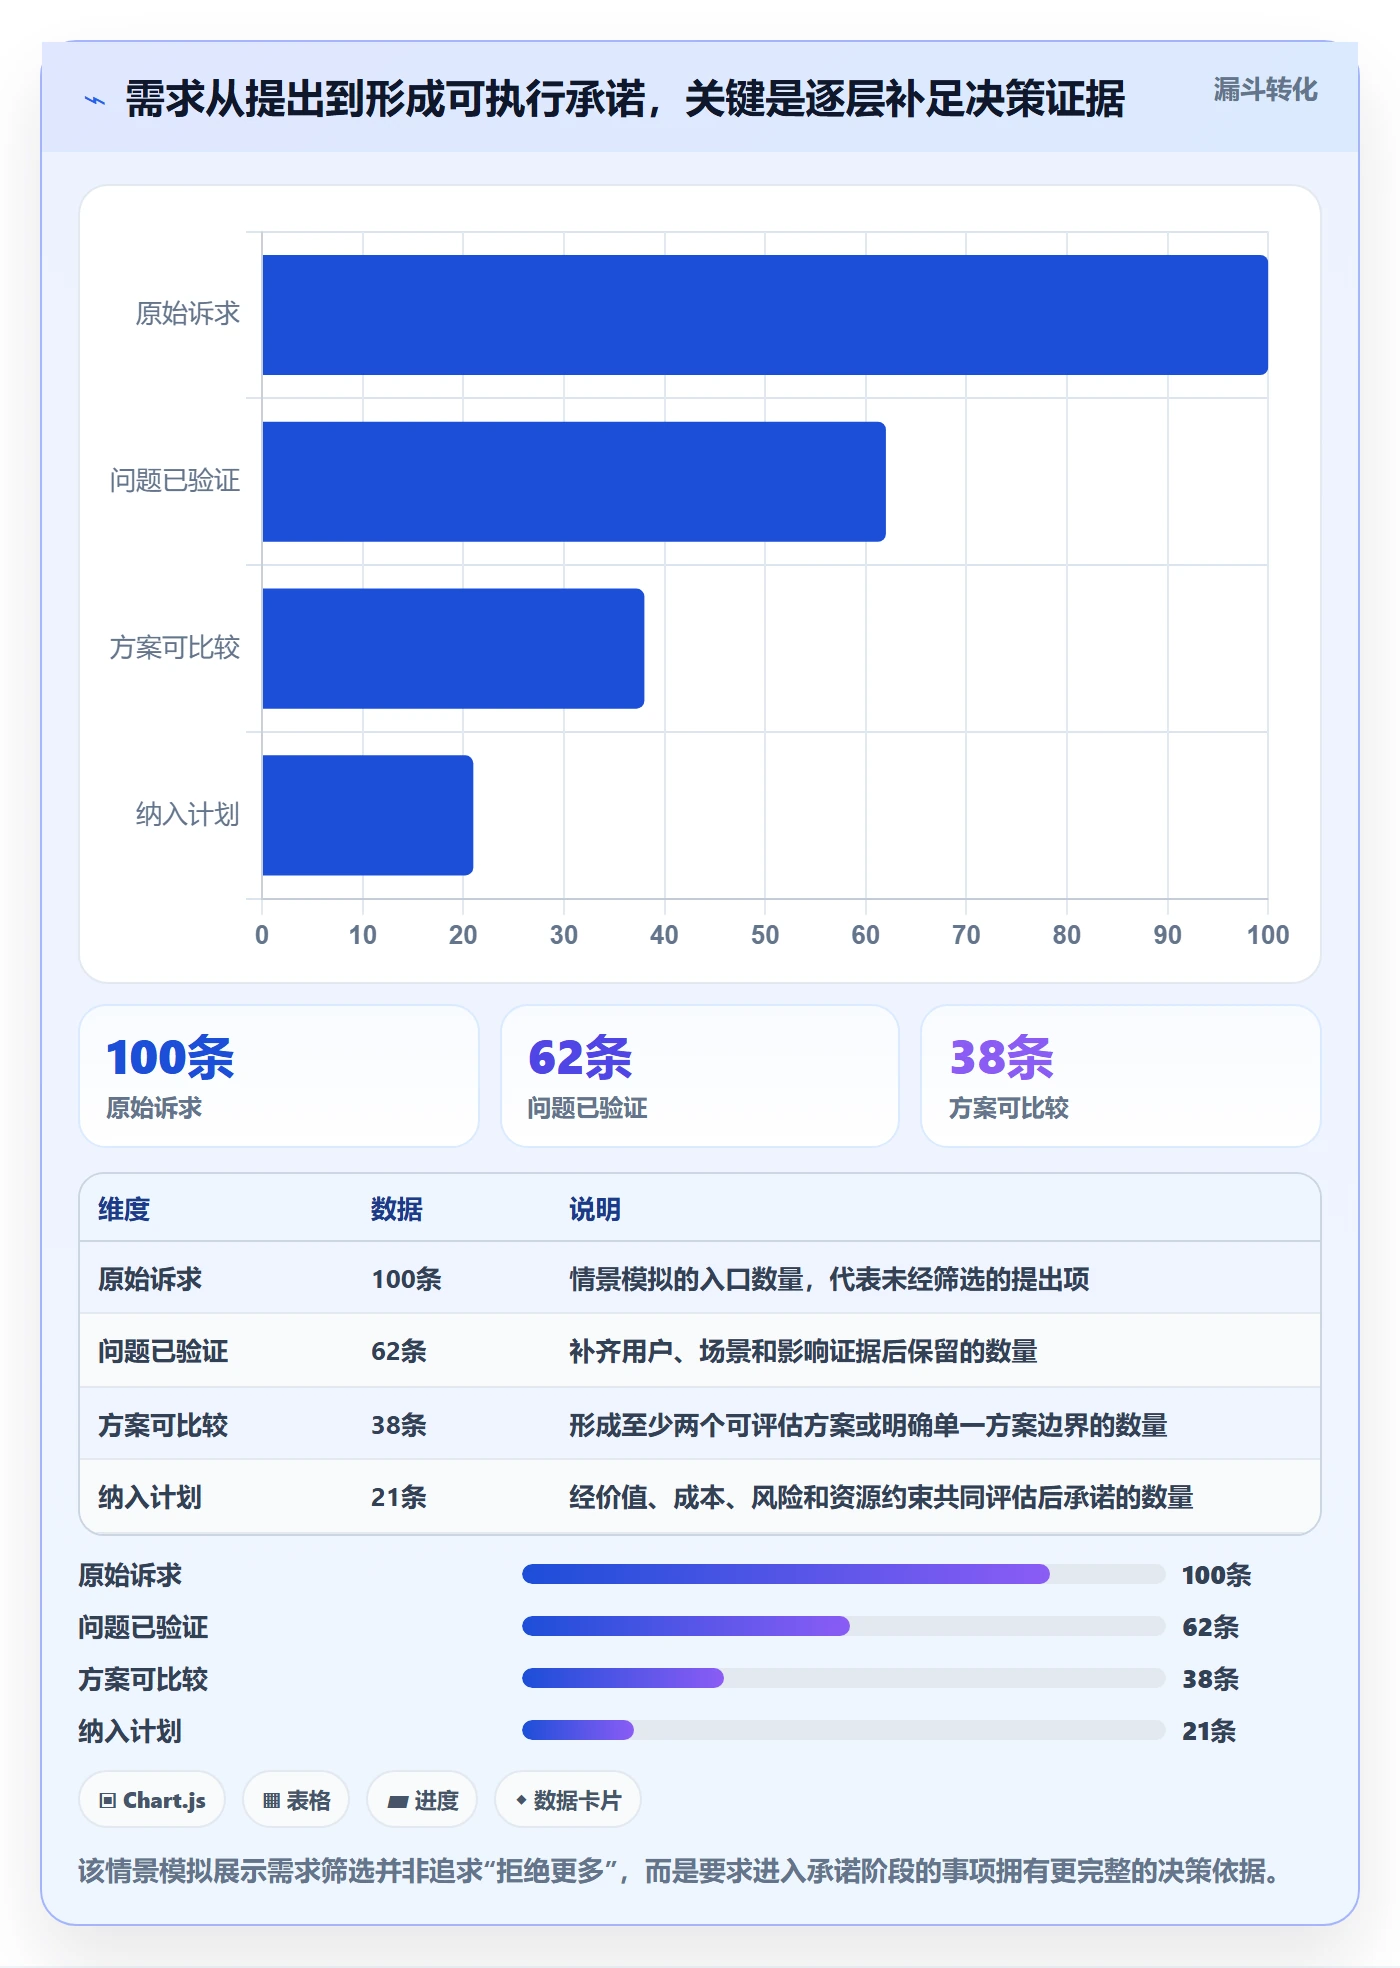Select the 漏斗转化 tag in the header

[x=1265, y=90]
